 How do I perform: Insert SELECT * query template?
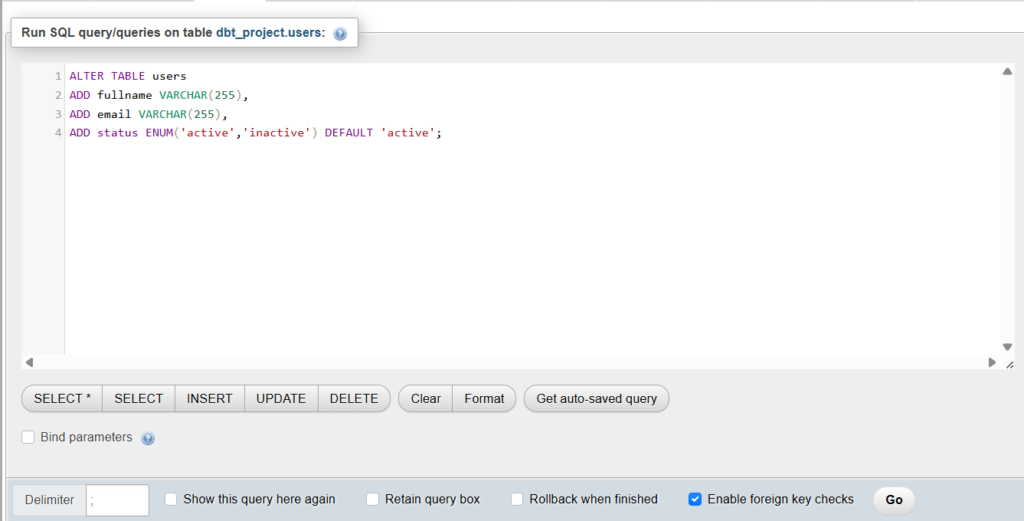tap(62, 398)
